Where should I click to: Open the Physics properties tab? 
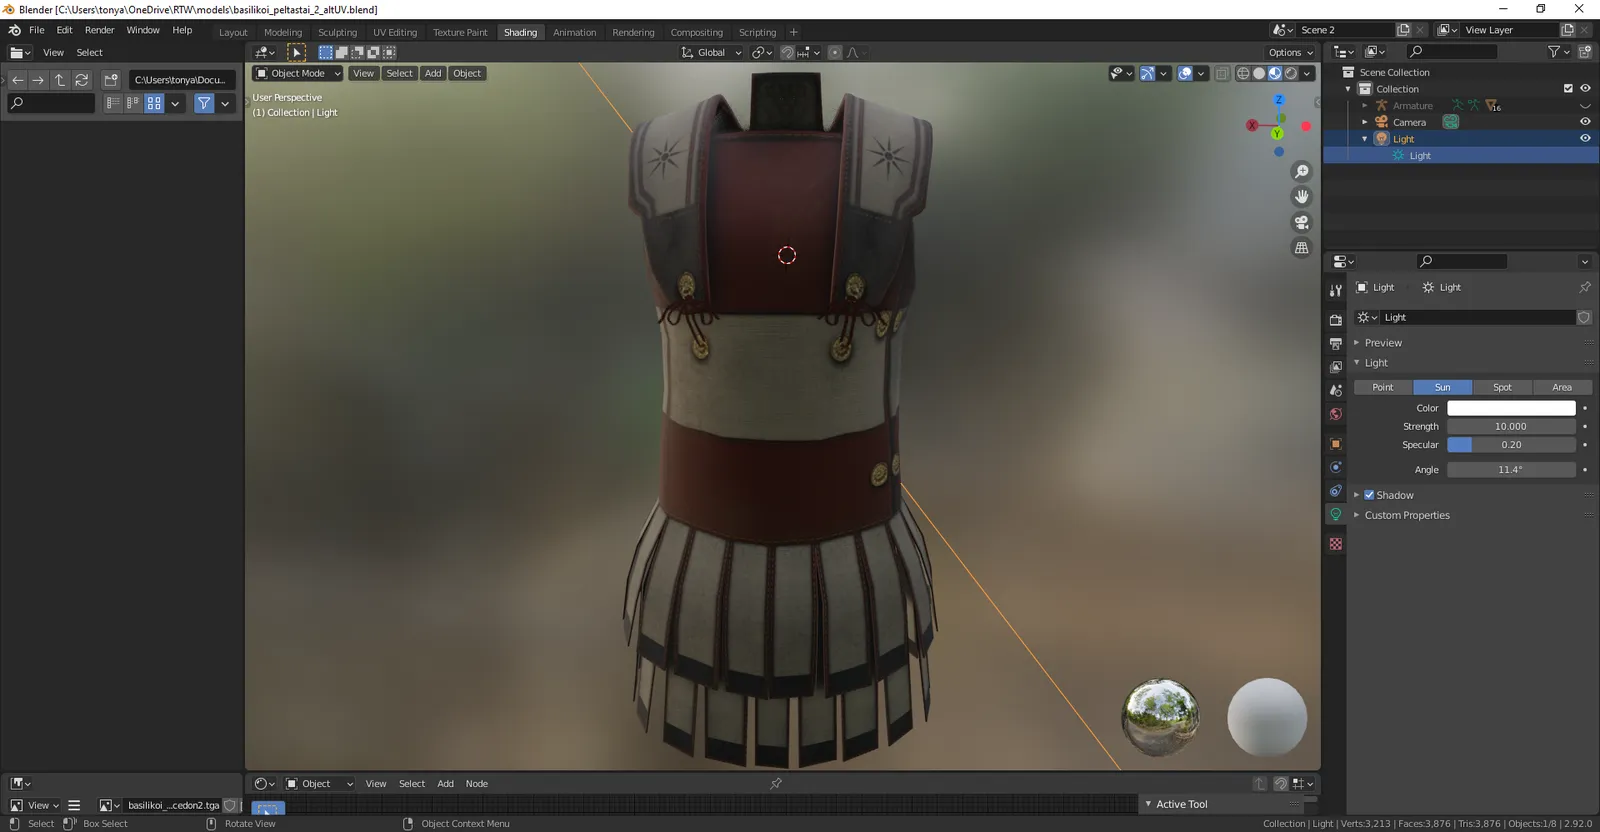pyautogui.click(x=1336, y=467)
